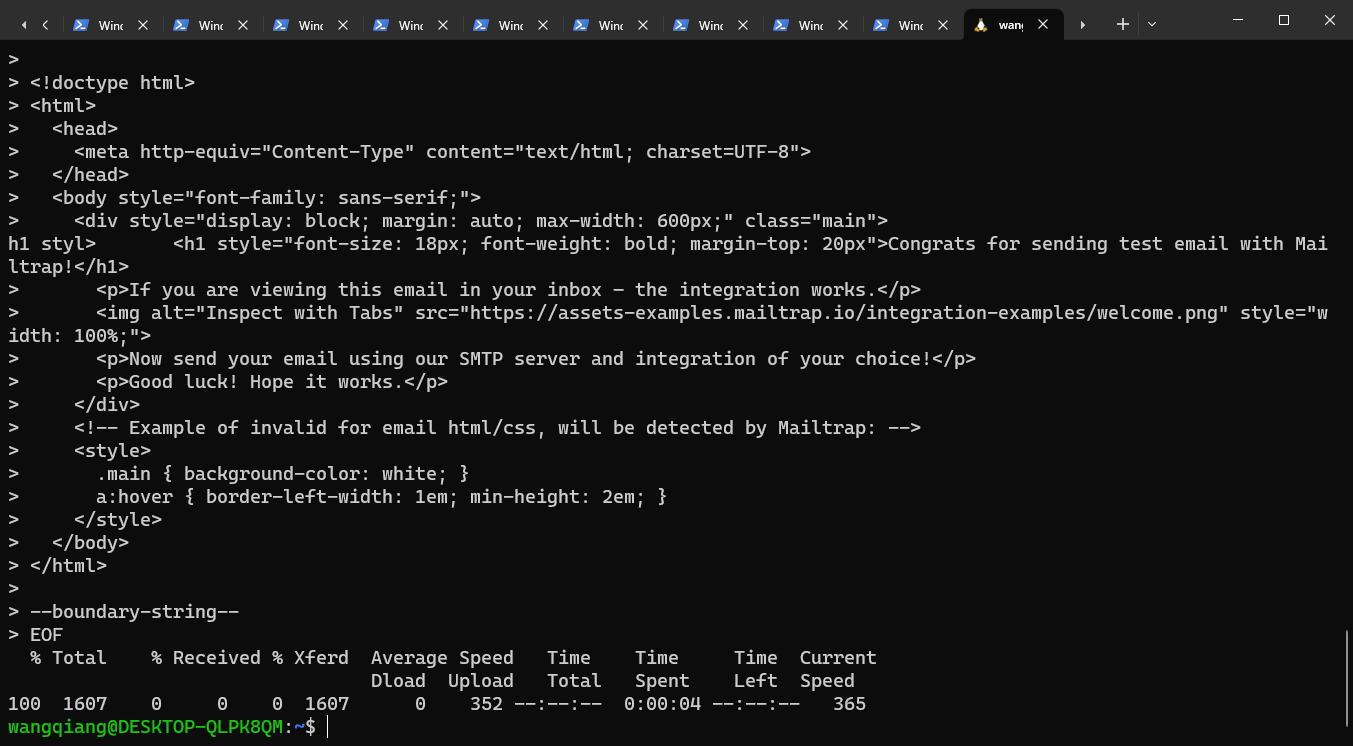Focus the wangqiang@DESKTOP shell prompt cursor
Viewport: 1353px width, 746px height.
pyautogui.click(x=327, y=727)
